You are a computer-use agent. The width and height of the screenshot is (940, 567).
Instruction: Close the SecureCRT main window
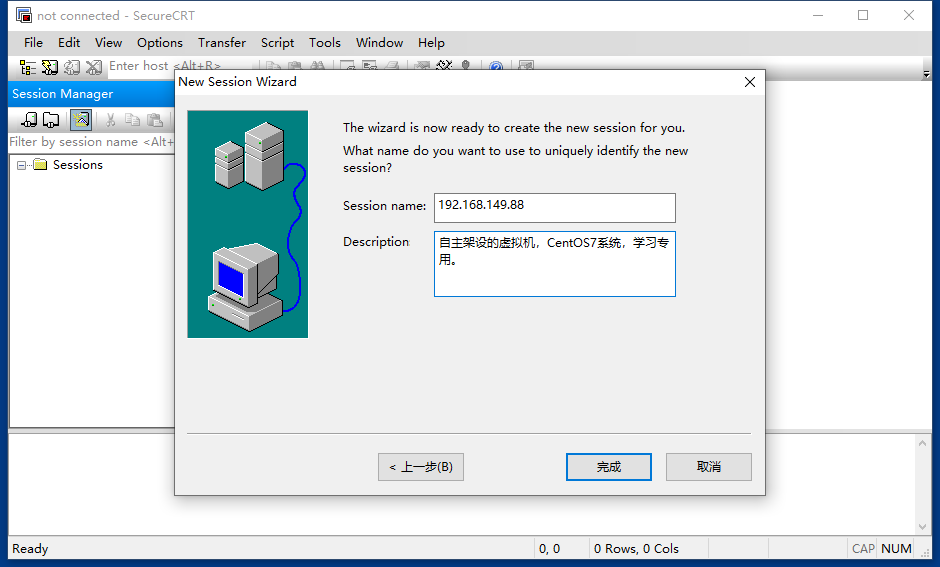coord(909,16)
